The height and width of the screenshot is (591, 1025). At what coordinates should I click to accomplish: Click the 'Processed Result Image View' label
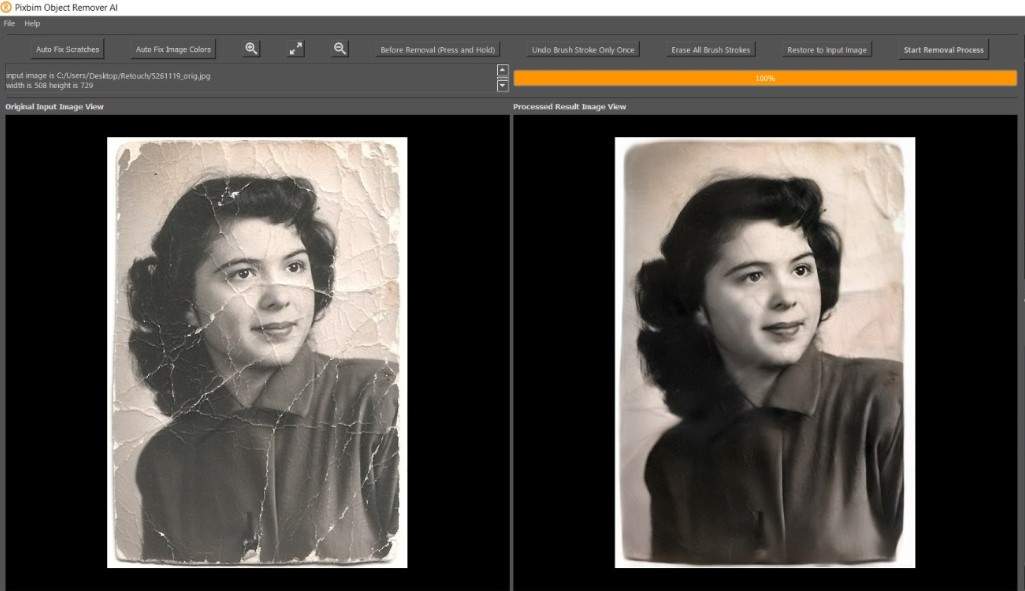(569, 107)
